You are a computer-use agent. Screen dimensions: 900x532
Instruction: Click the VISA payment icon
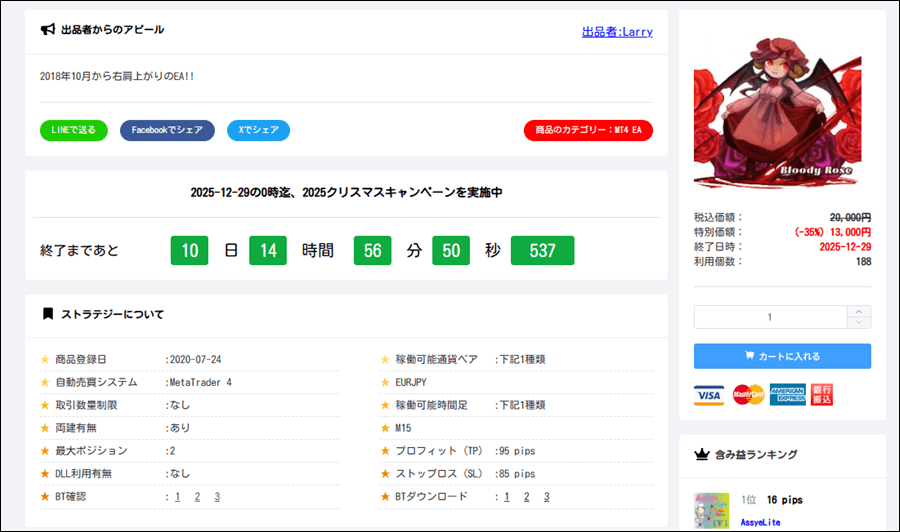[708, 395]
